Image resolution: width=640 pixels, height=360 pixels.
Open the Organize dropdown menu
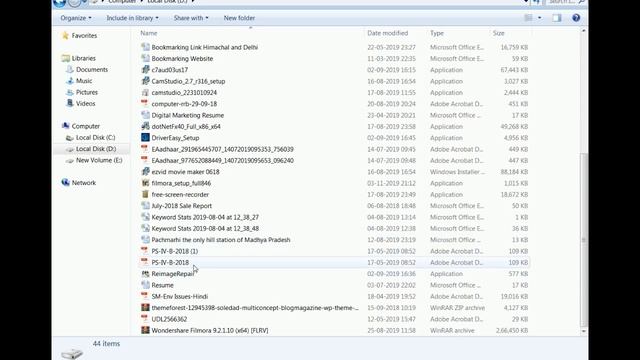pos(76,18)
